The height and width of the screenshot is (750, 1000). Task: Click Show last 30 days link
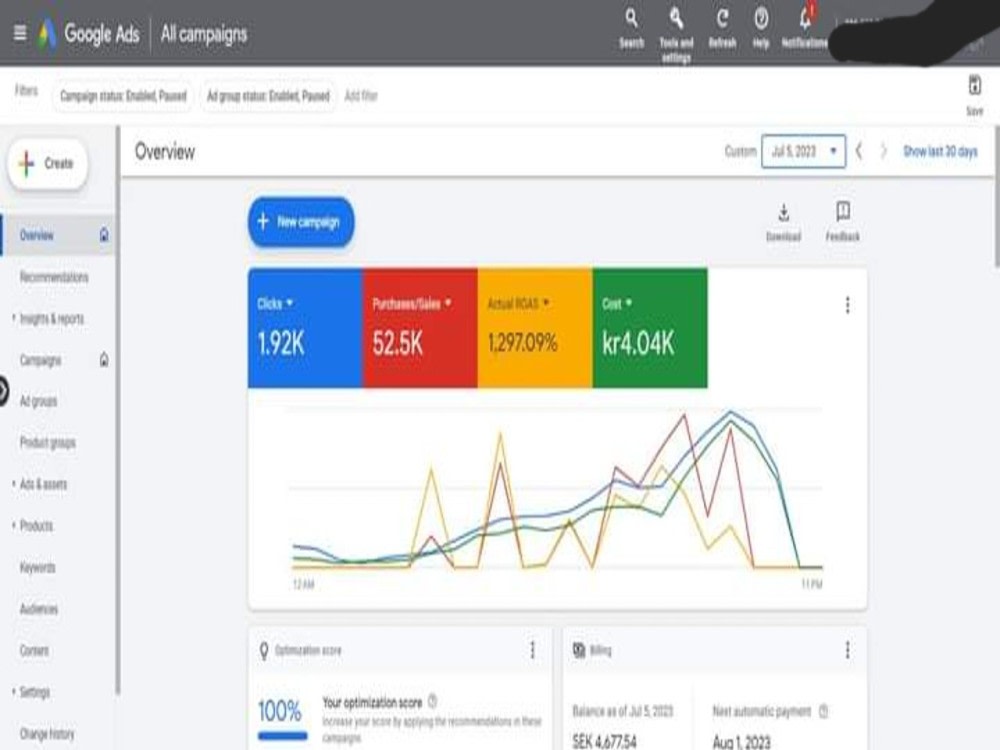940,151
